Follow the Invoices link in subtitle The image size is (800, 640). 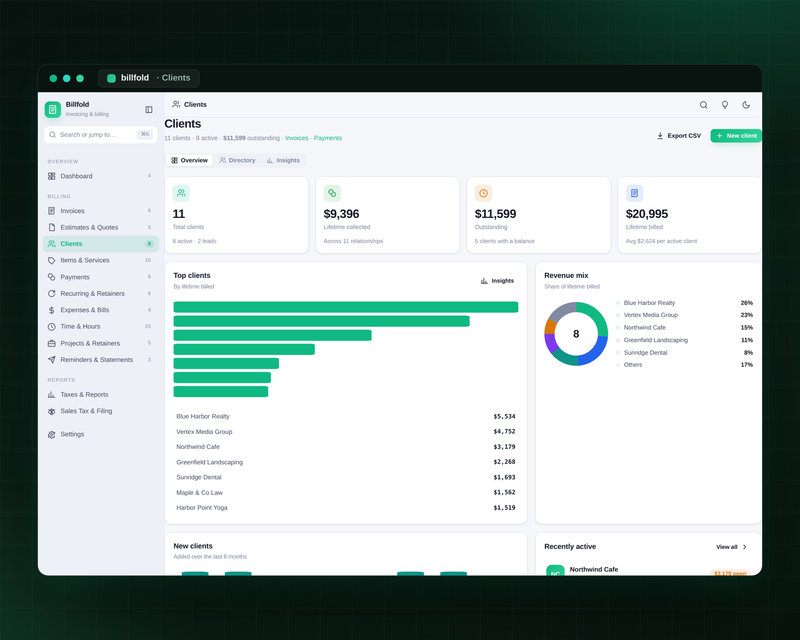(x=296, y=138)
